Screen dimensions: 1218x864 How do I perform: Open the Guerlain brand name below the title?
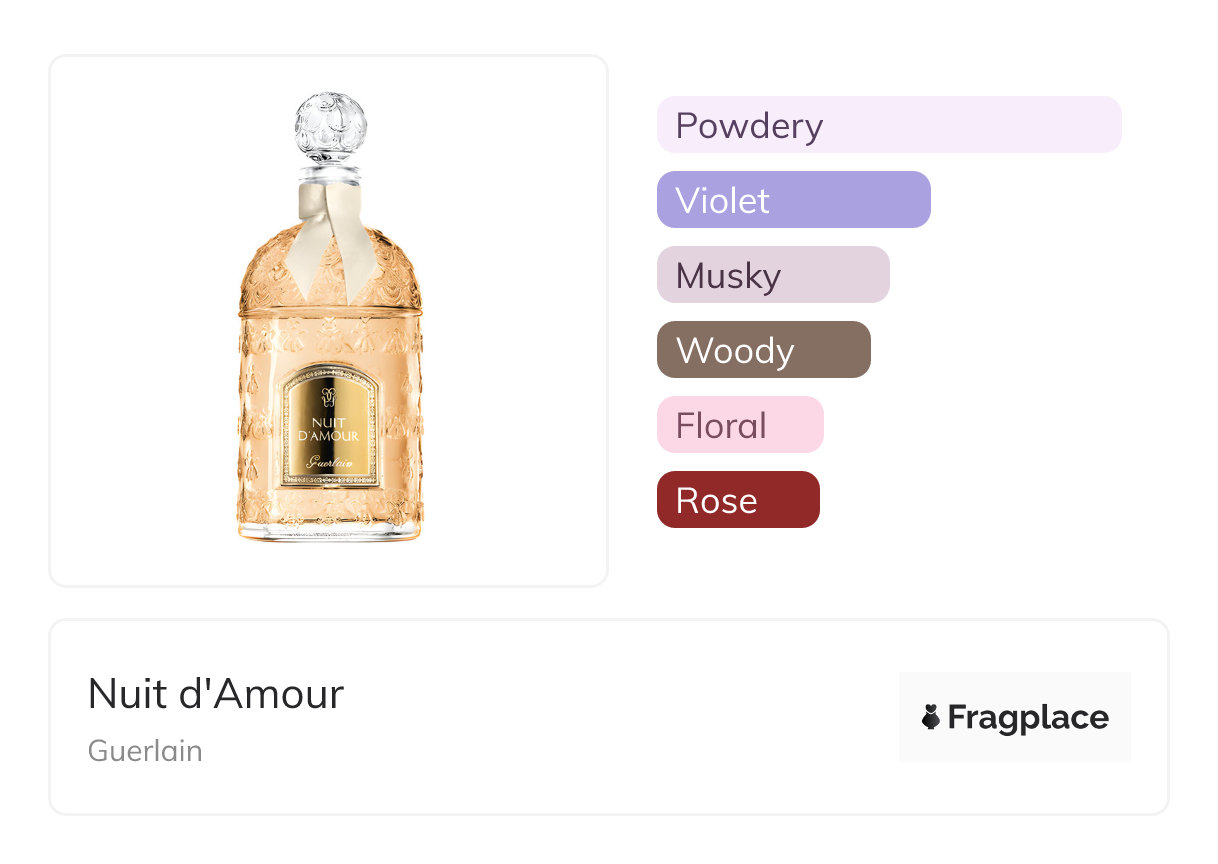tap(145, 751)
